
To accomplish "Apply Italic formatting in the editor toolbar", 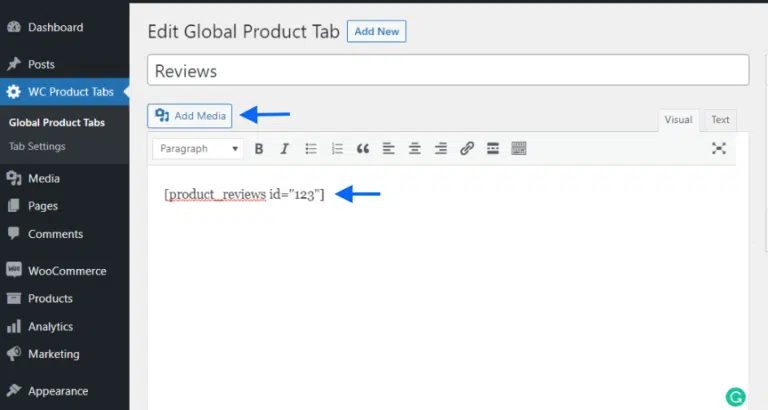I will [284, 149].
